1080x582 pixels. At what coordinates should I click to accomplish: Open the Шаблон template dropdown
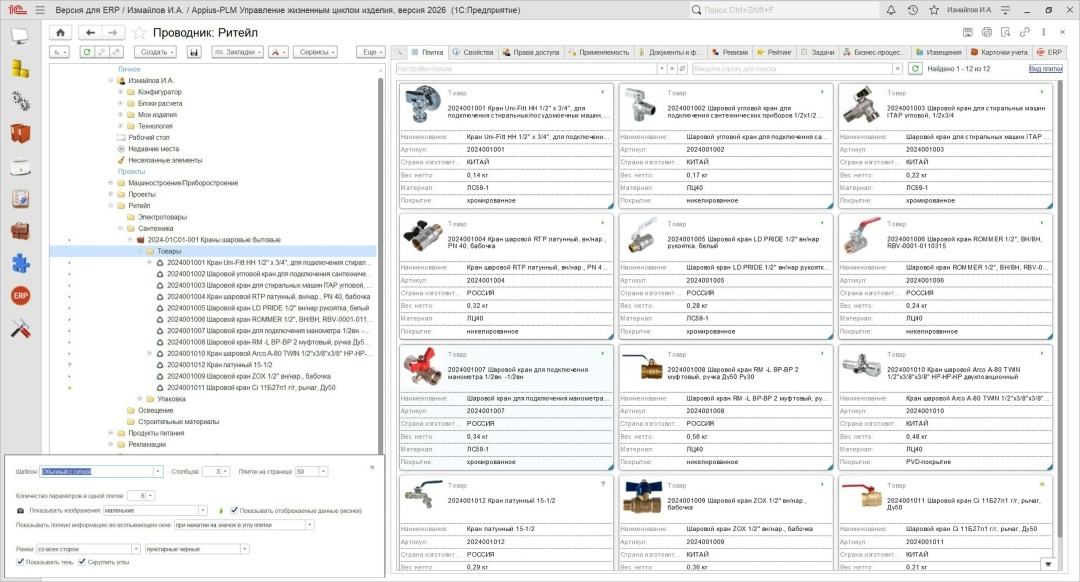coord(158,471)
